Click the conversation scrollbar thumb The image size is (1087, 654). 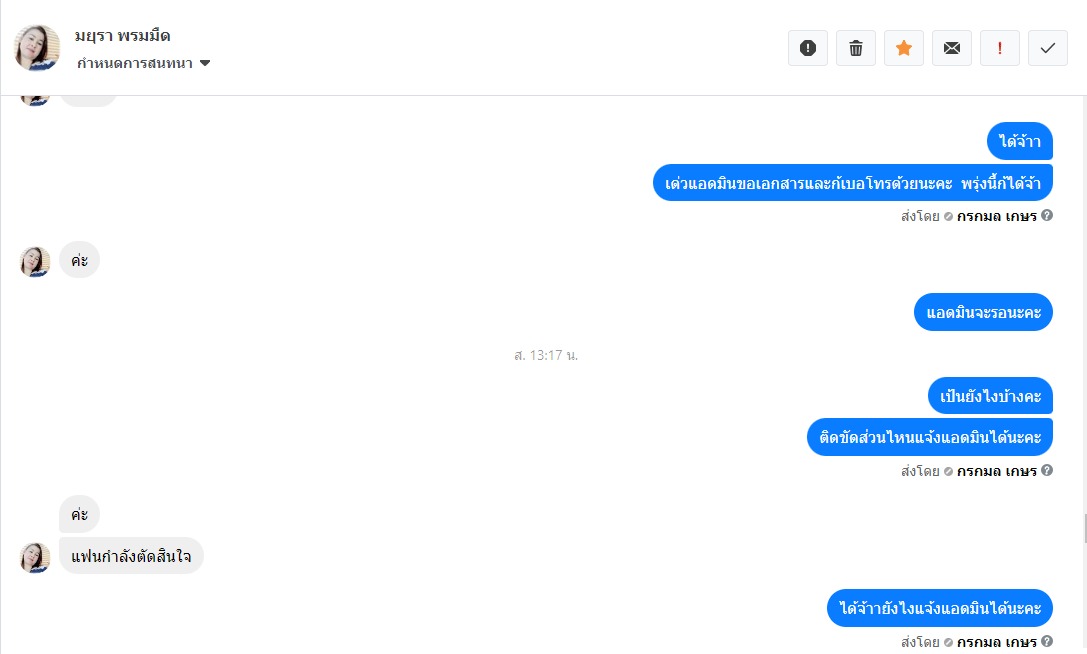(x=1085, y=528)
